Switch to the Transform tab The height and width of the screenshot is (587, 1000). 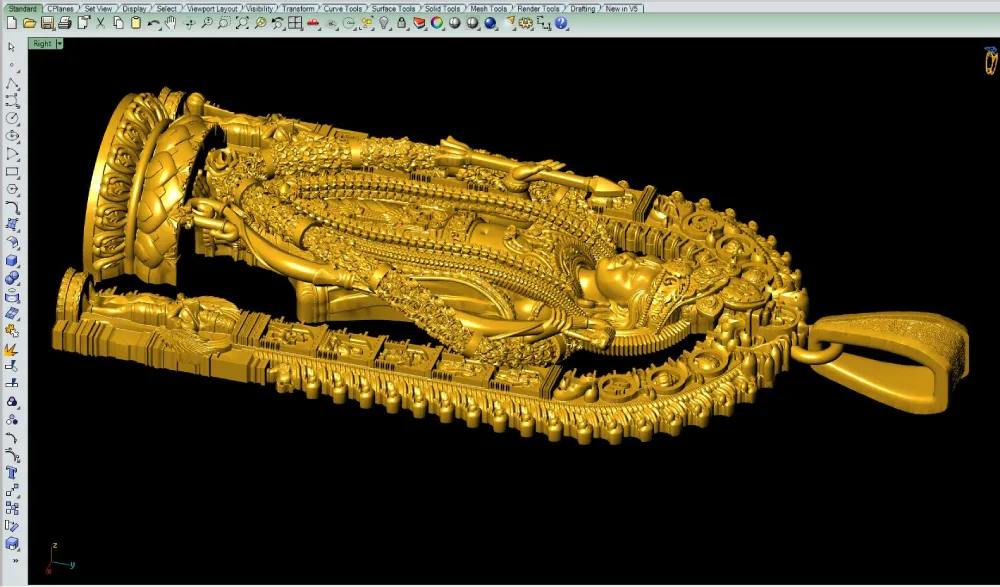tap(298, 8)
